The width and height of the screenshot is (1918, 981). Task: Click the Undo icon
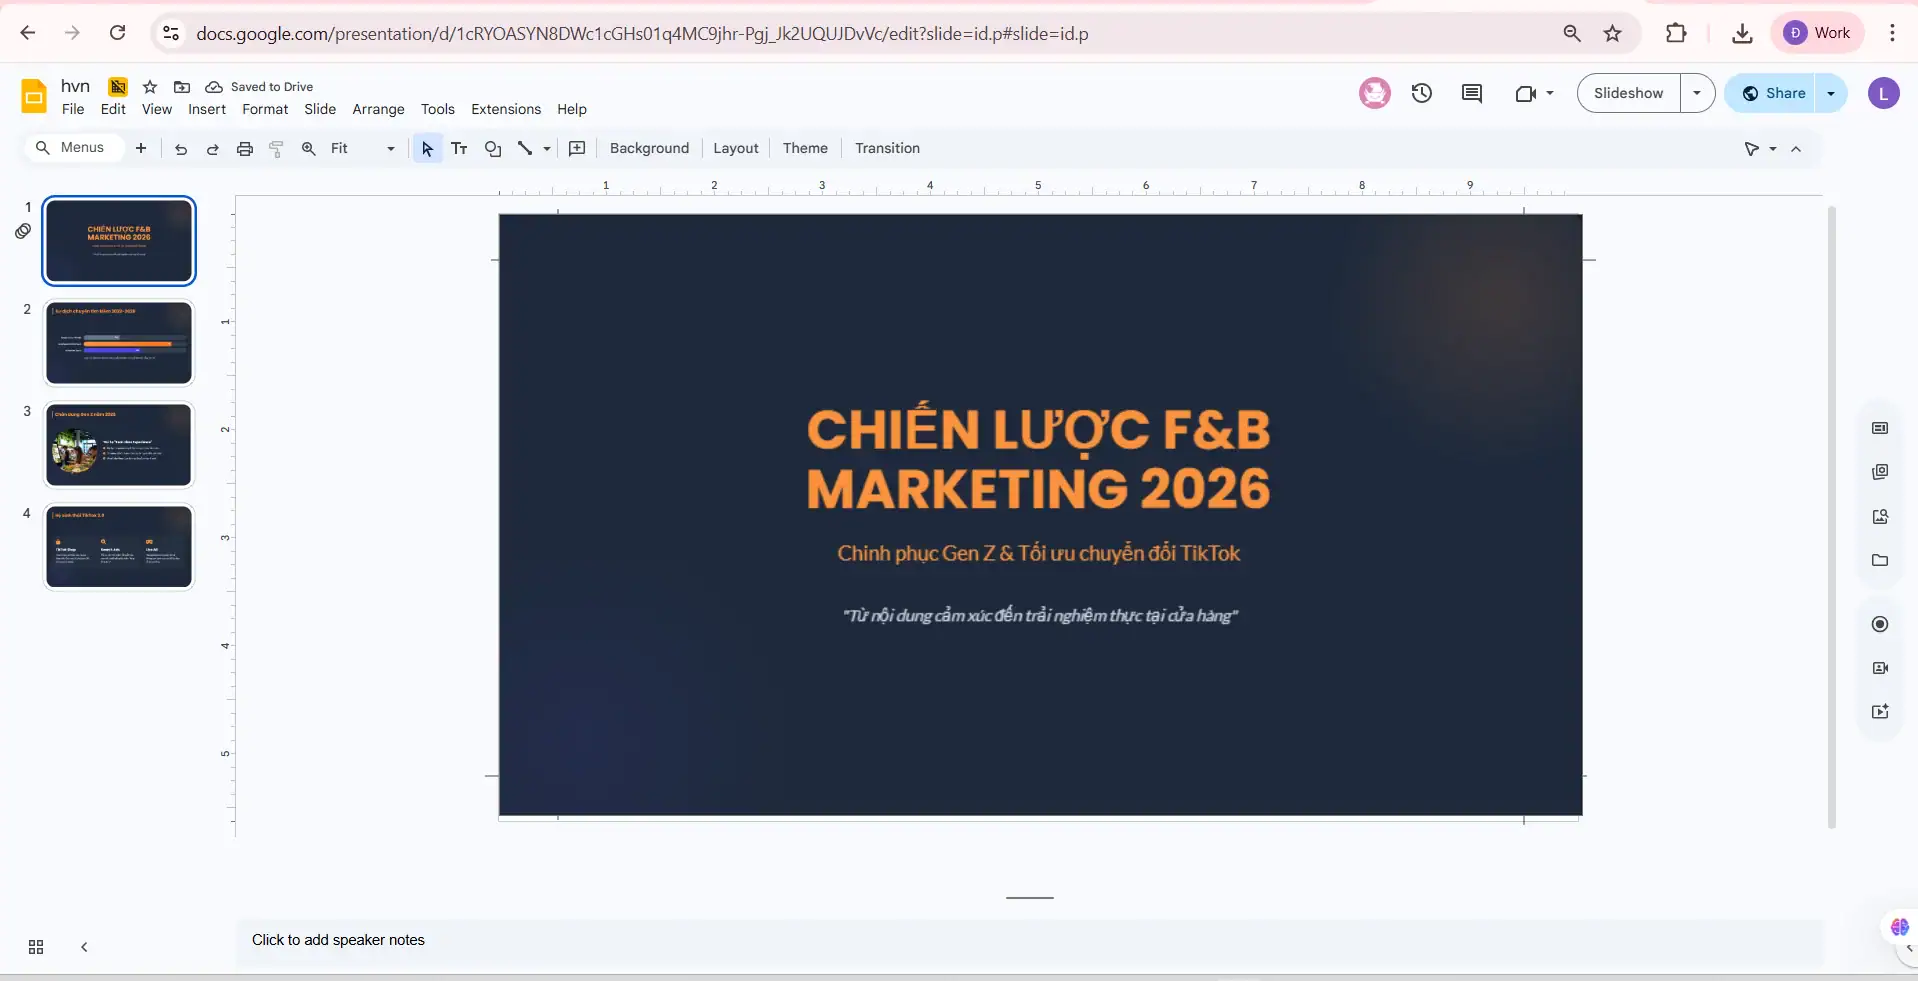pyautogui.click(x=181, y=148)
